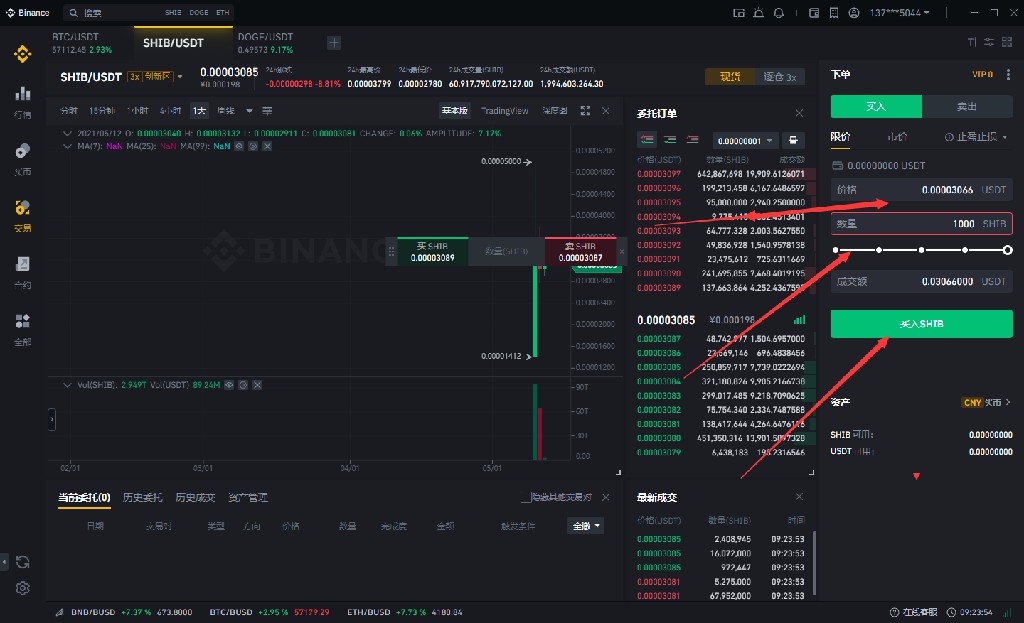Close the recent trades panel
This screenshot has width=1024, height=623.
pyautogui.click(x=799, y=497)
